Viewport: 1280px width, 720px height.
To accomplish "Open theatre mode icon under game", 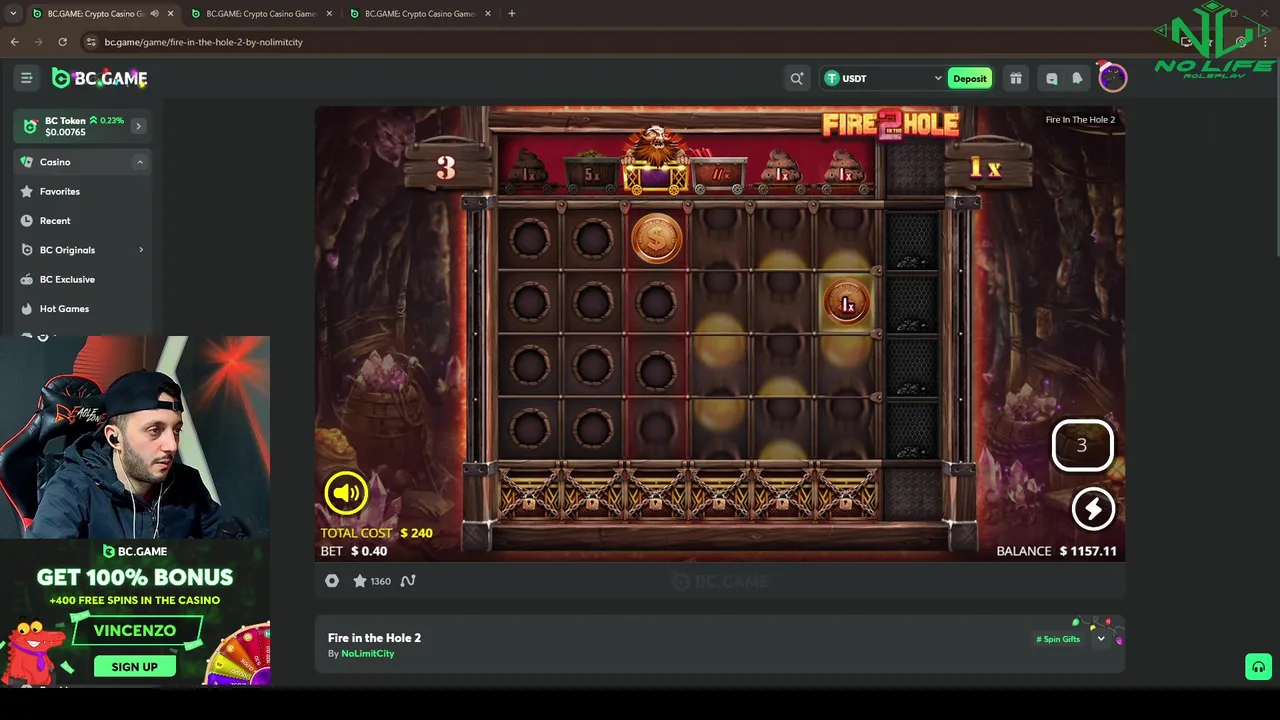I will pos(332,581).
